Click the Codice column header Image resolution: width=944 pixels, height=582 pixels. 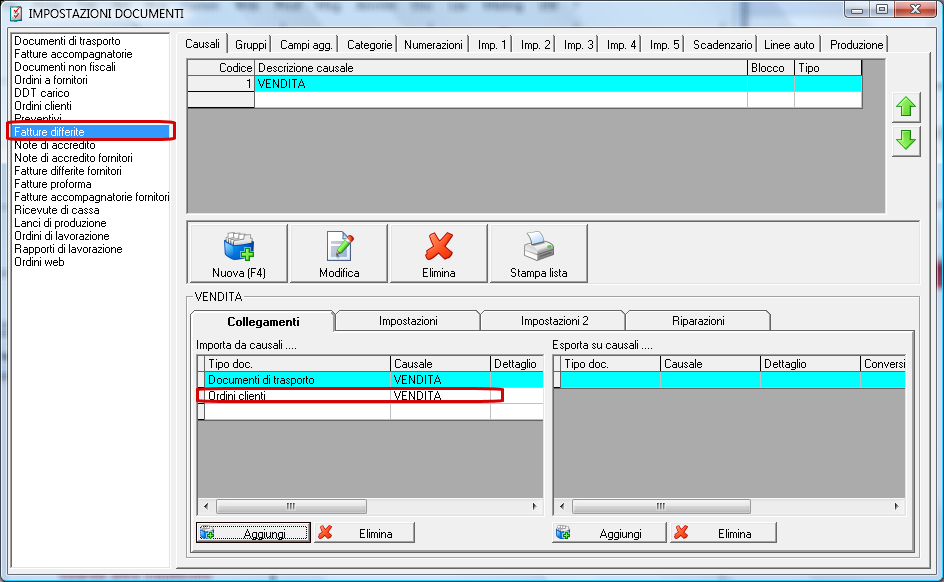(222, 68)
